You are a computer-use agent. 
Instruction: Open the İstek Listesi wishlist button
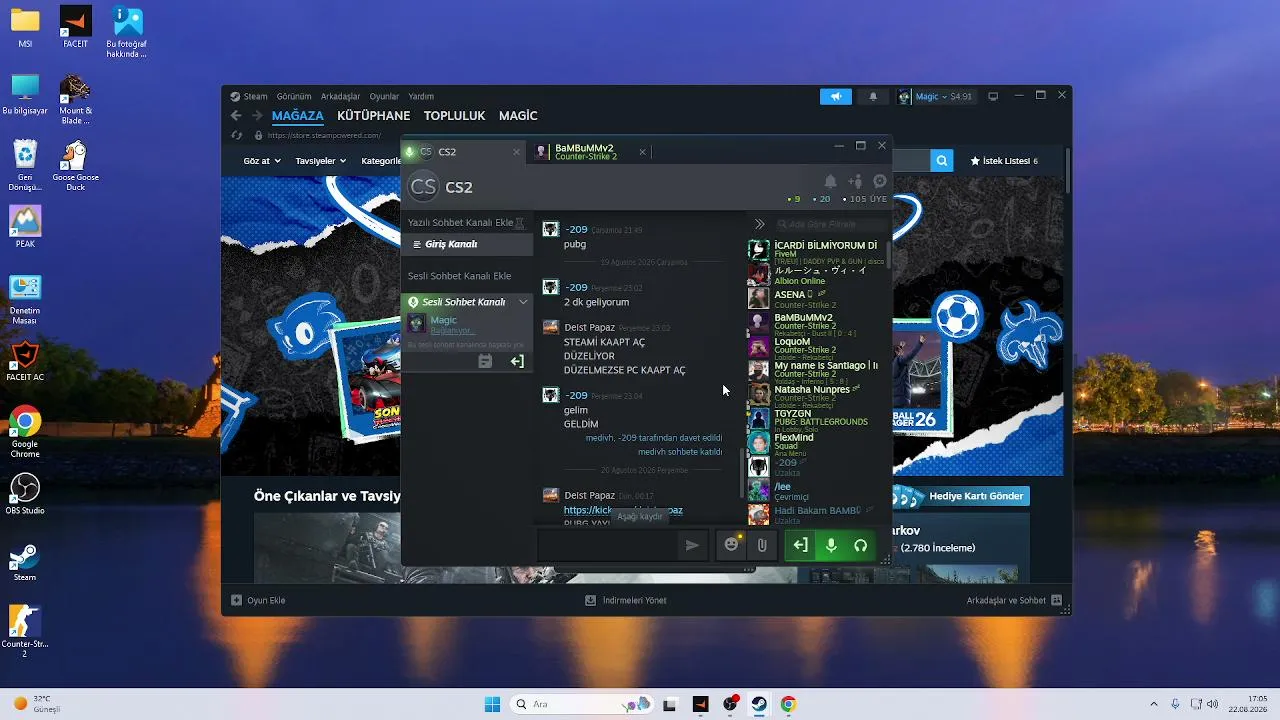(x=1003, y=160)
